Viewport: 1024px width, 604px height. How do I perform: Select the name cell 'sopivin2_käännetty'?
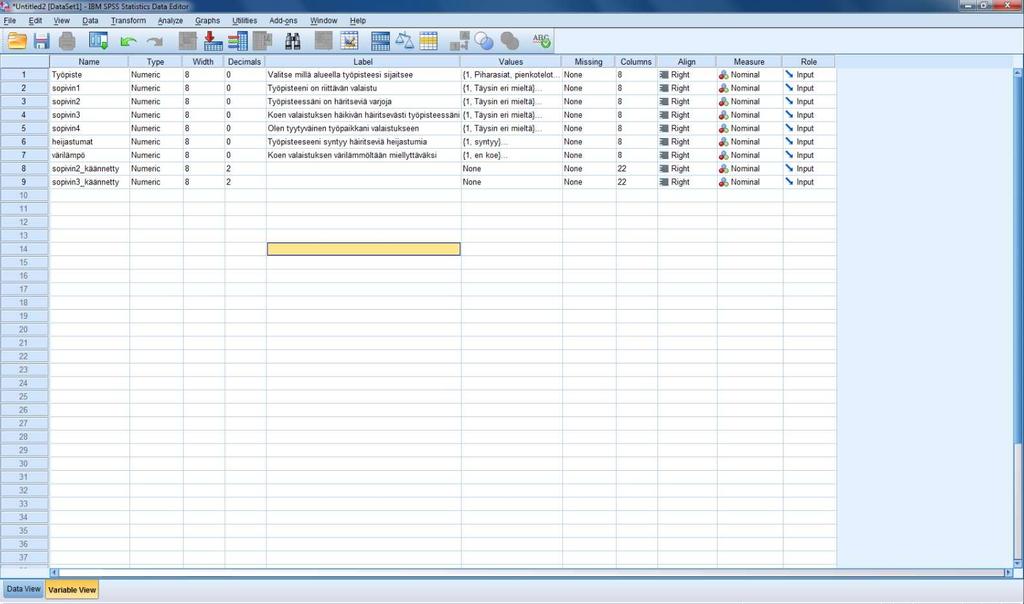click(x=89, y=168)
